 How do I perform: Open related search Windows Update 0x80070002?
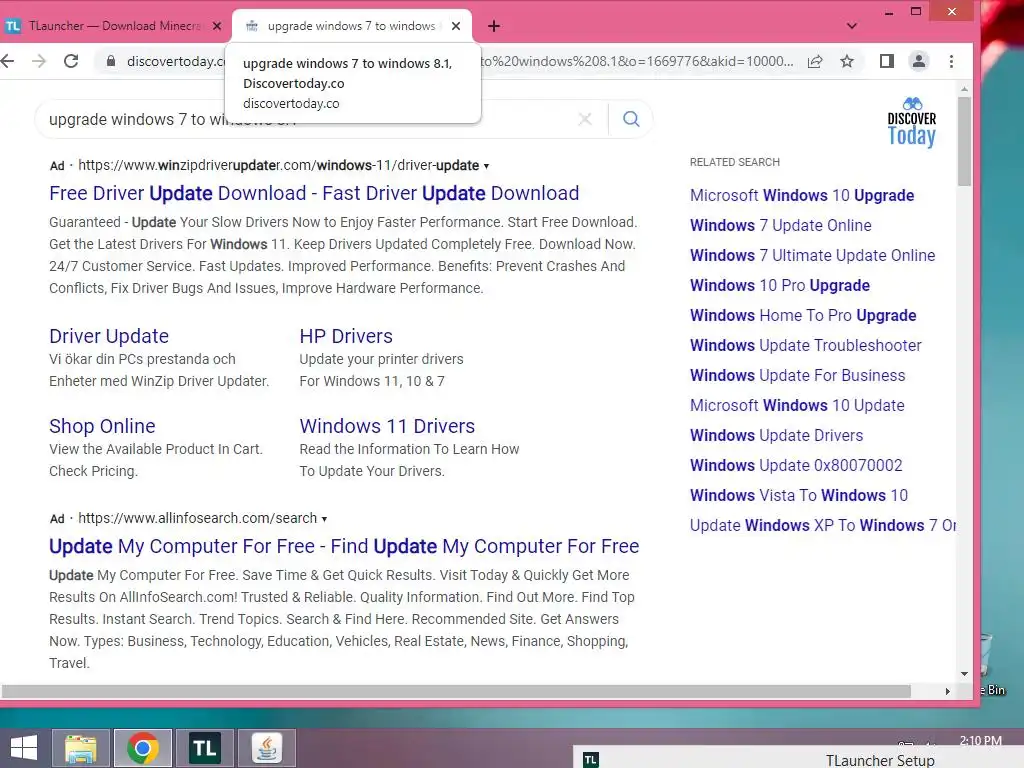(796, 466)
